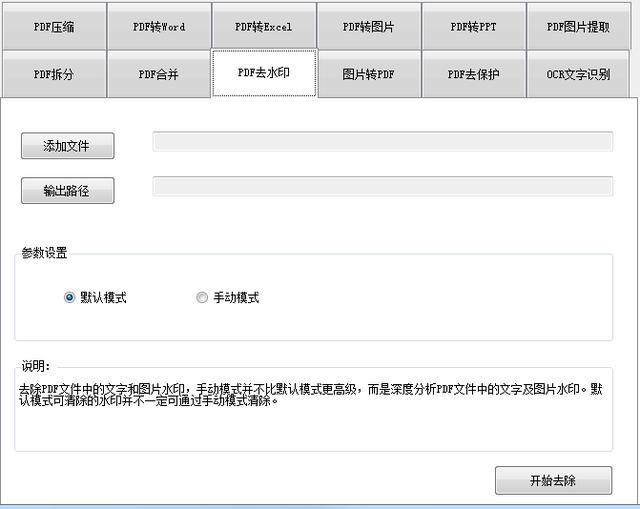Switch to the PDF转Word tab
The image size is (640, 509).
coord(159,27)
